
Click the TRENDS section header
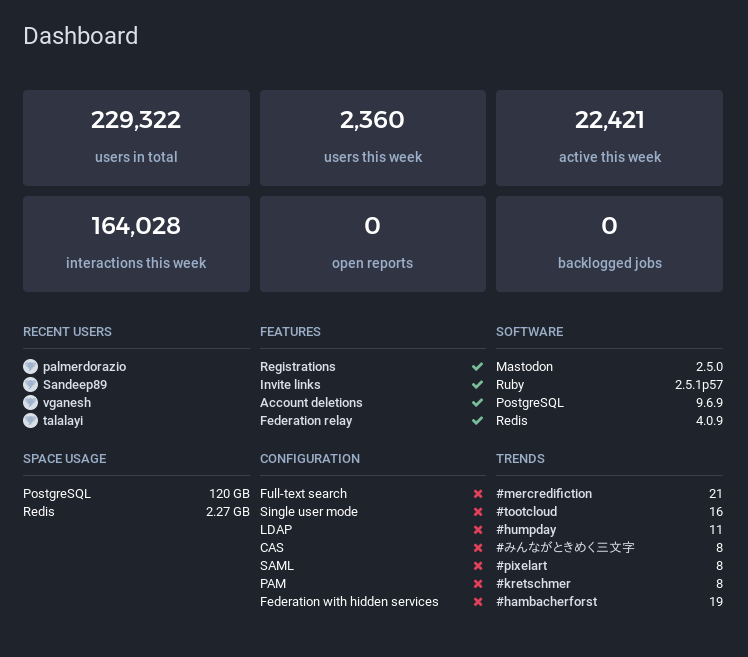520,459
